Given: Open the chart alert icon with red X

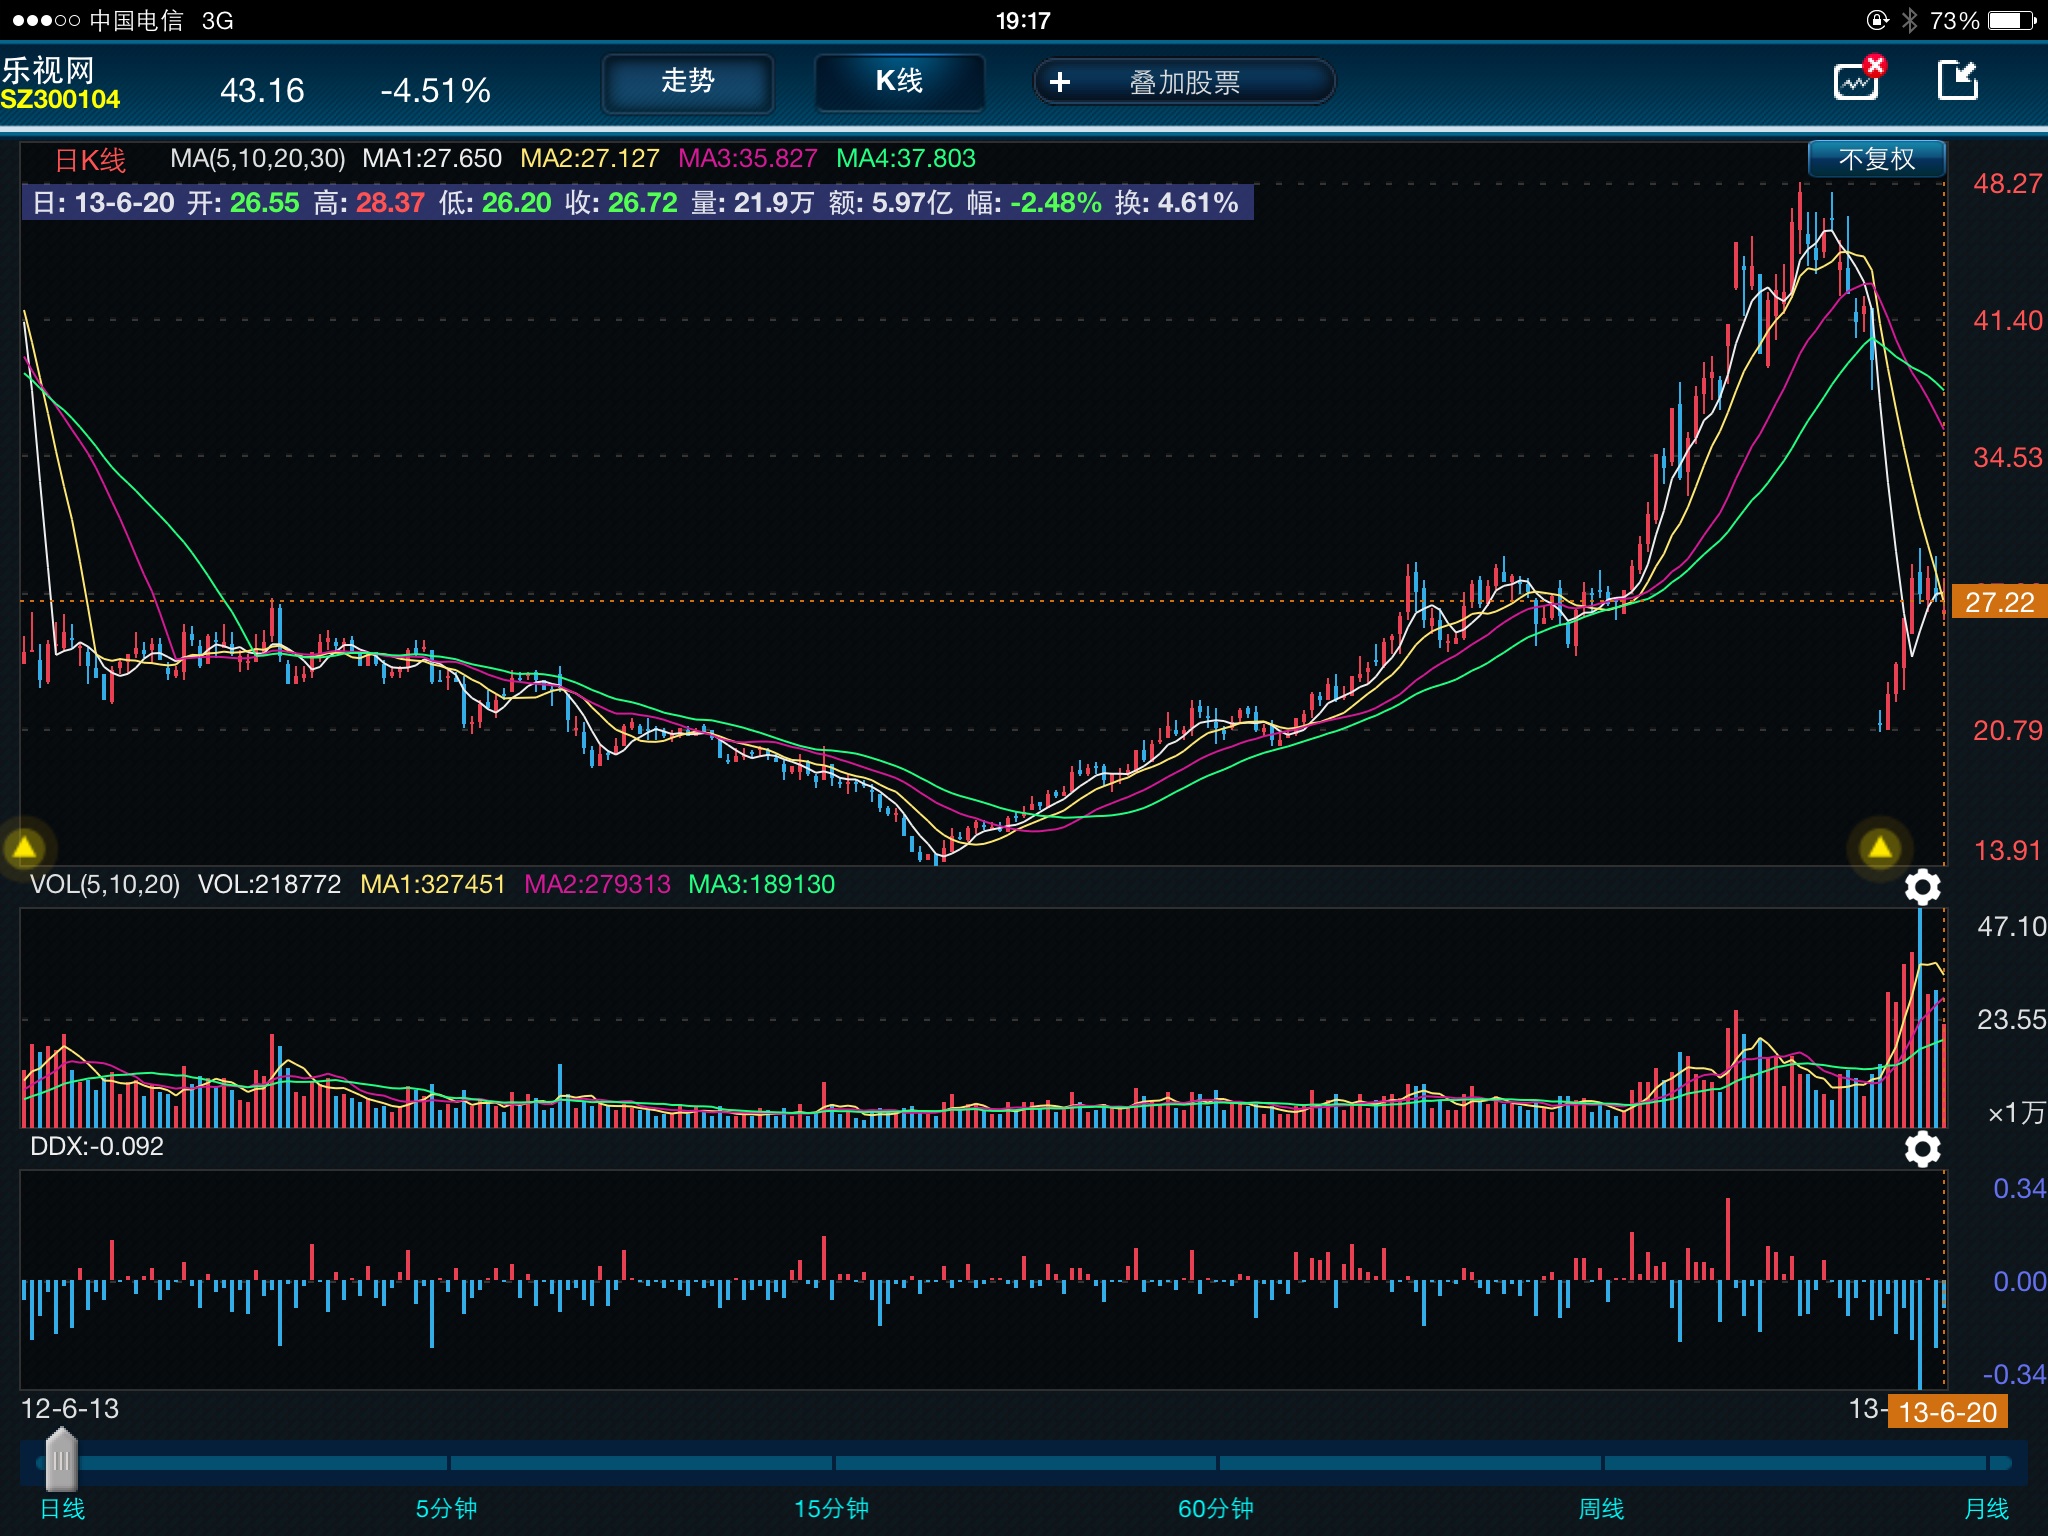Looking at the screenshot, I should (x=1859, y=80).
